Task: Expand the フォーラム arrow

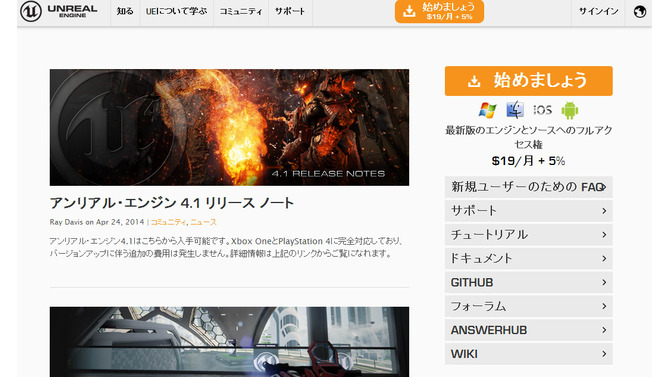Action: [x=604, y=306]
